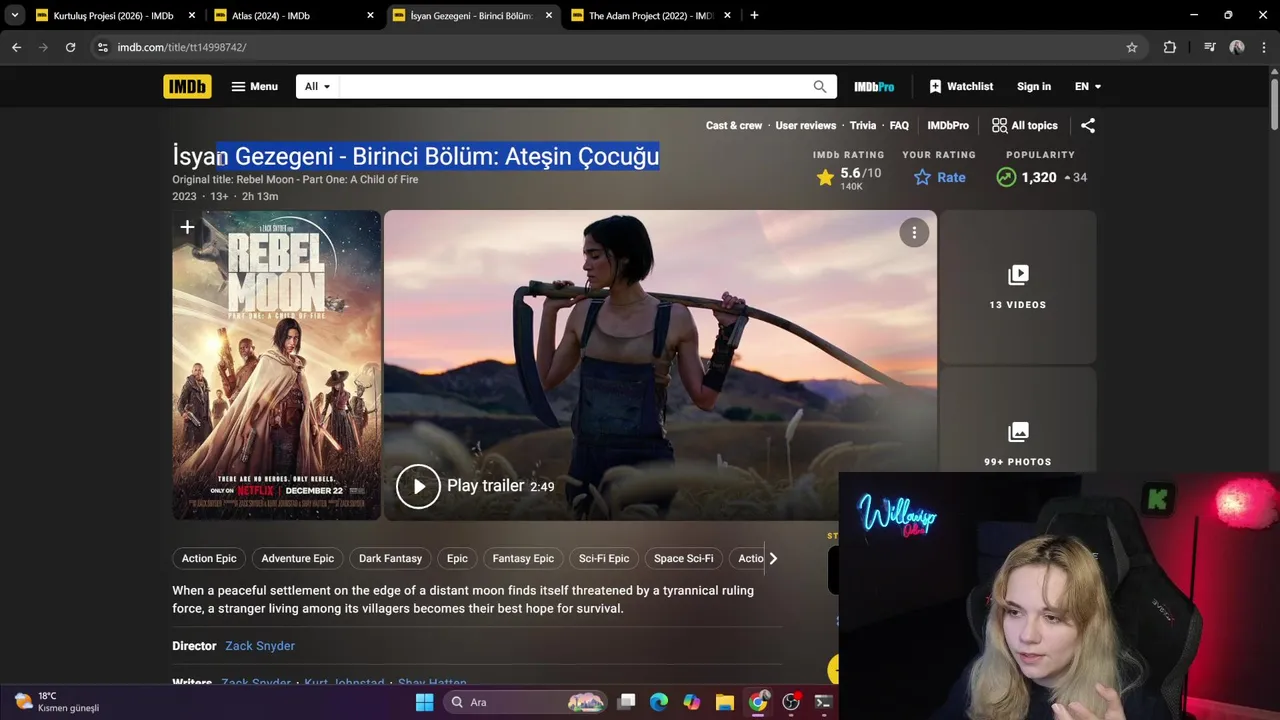Click the IMDb search input field
Viewport: 1280px width, 720px height.
(x=573, y=87)
